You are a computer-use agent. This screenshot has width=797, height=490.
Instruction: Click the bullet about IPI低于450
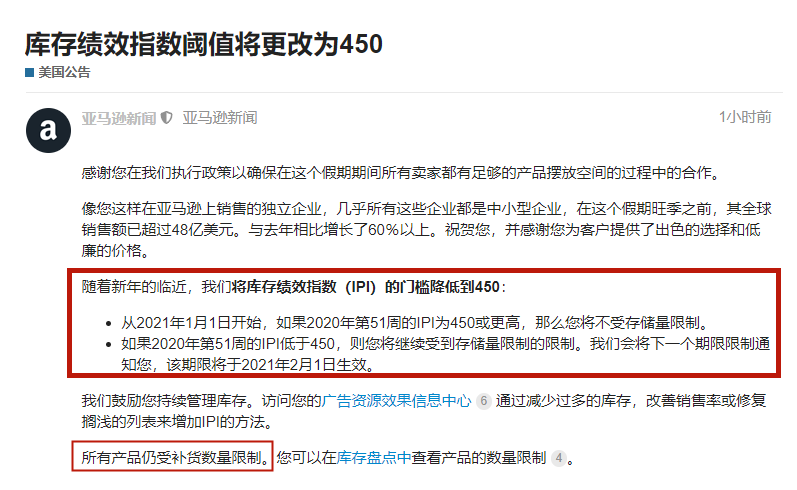click(x=445, y=354)
